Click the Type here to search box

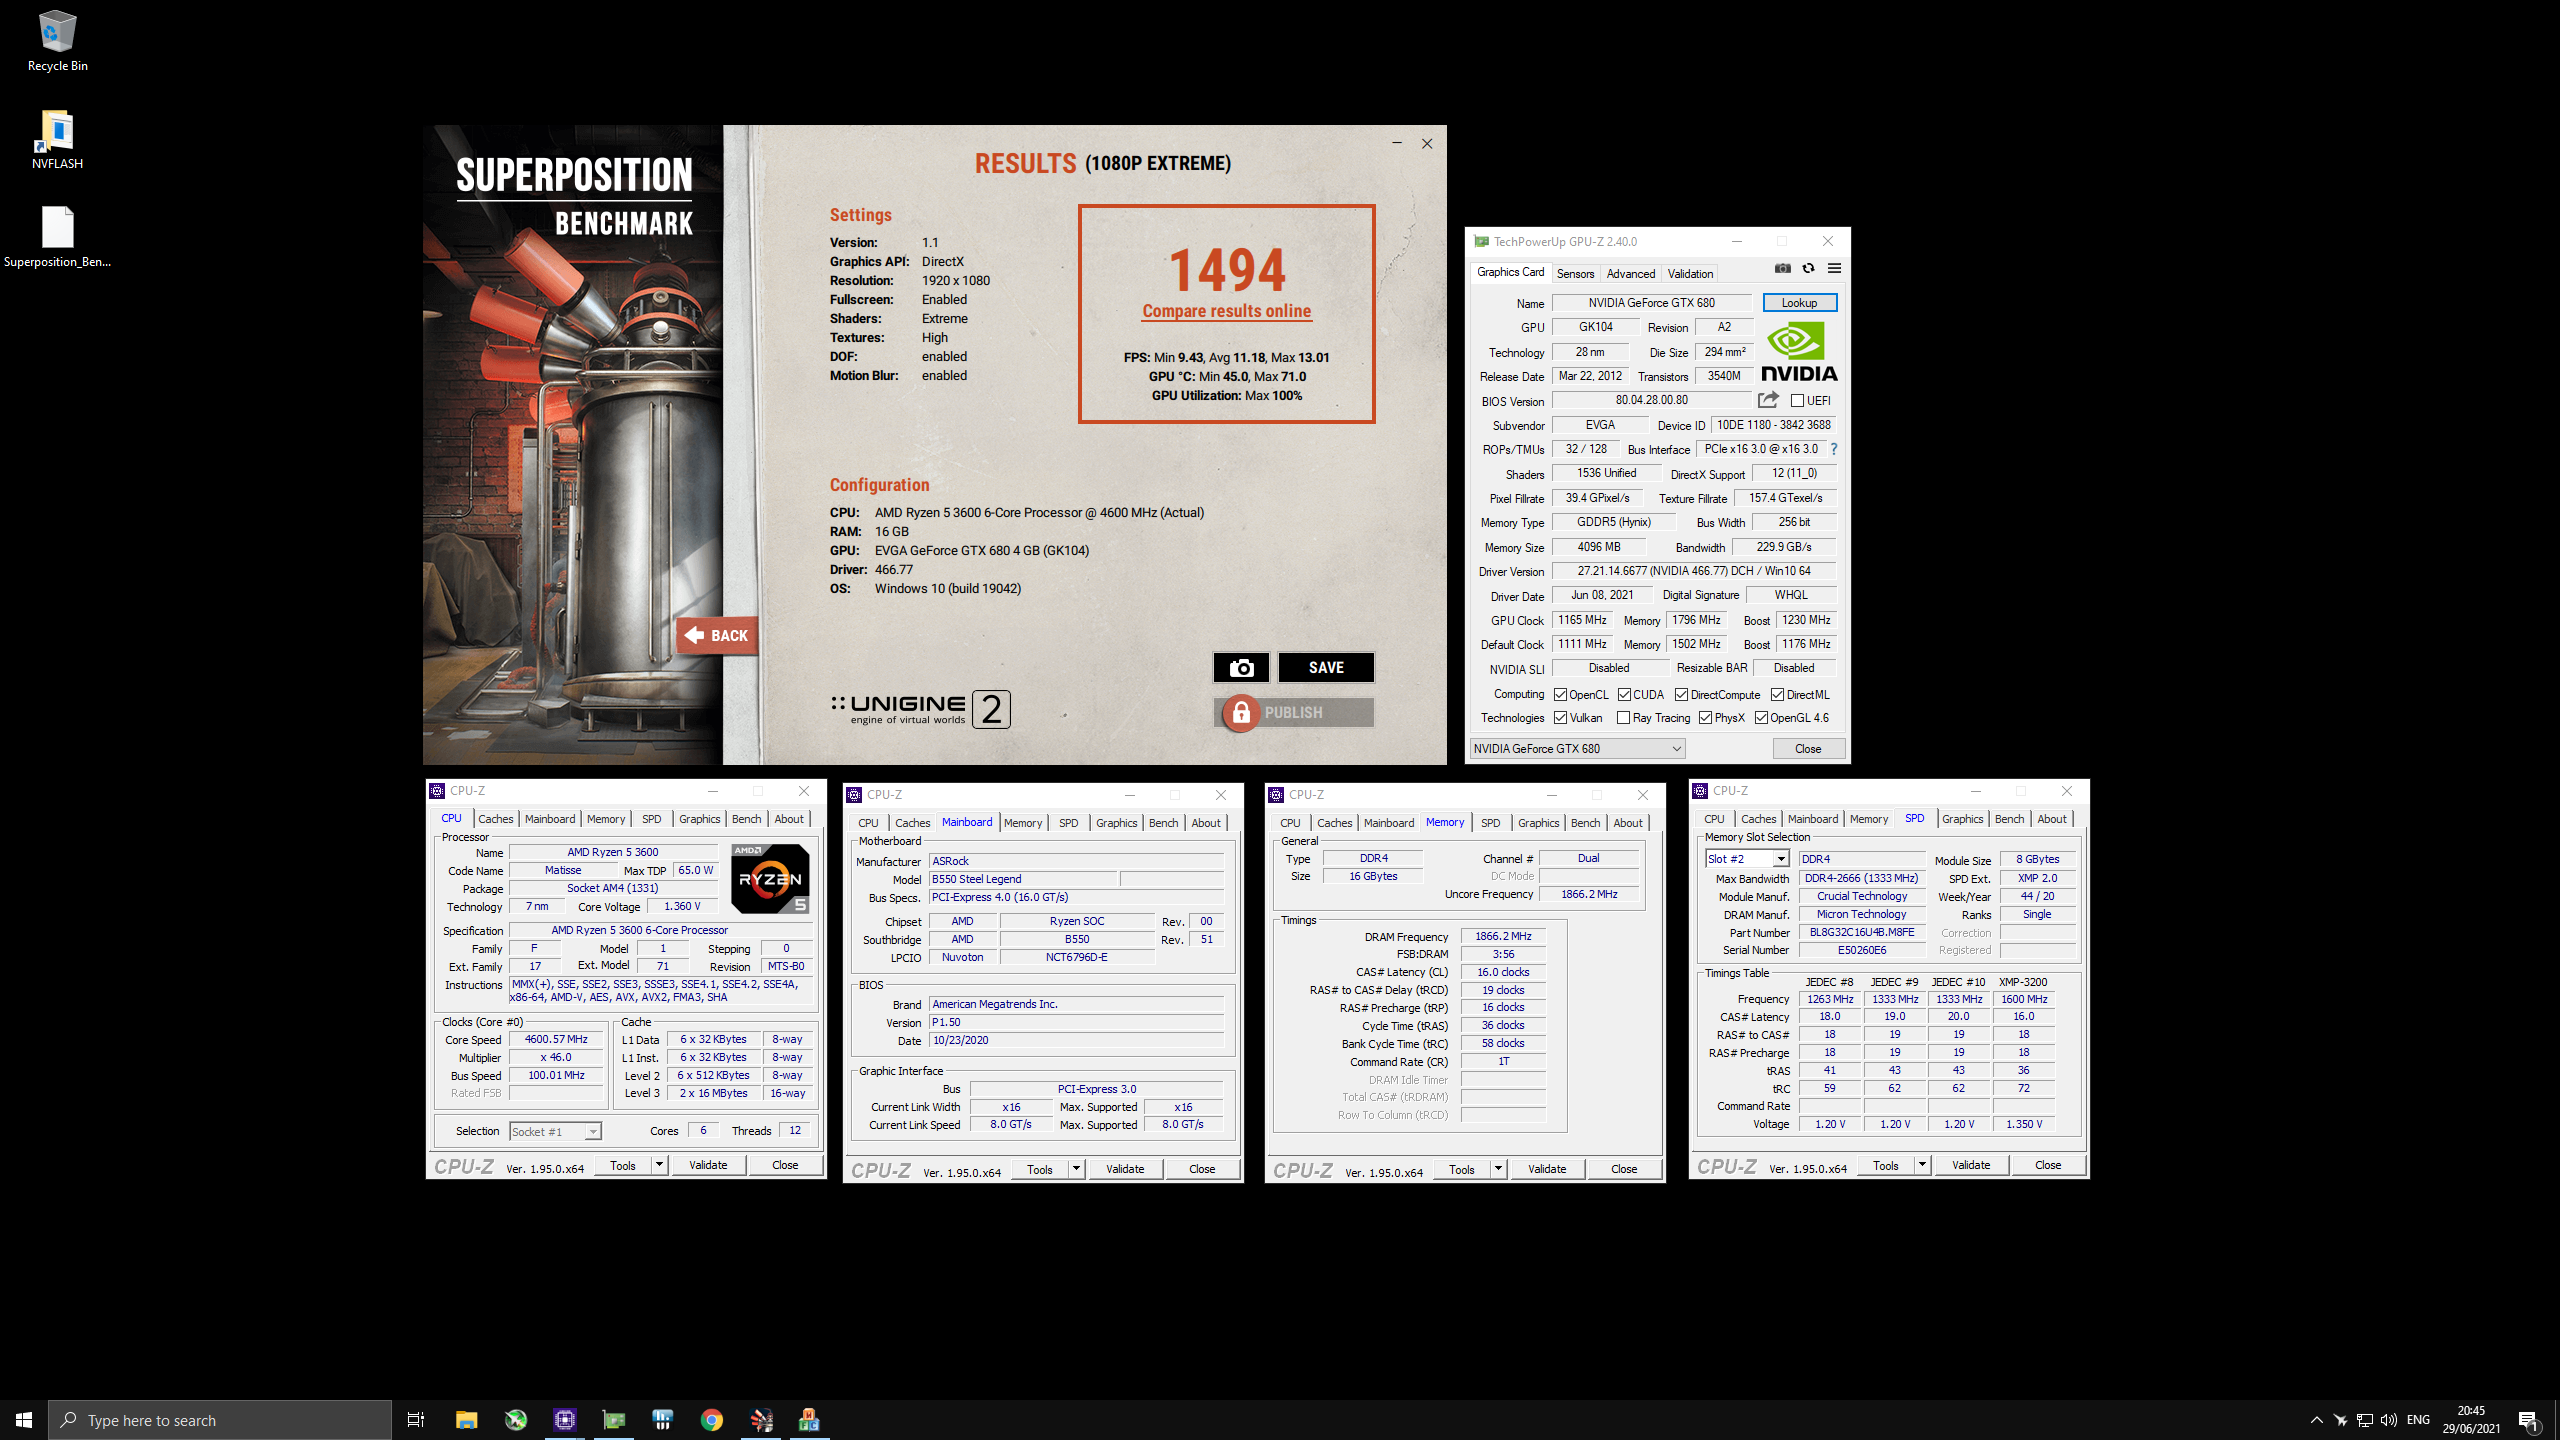220,1420
